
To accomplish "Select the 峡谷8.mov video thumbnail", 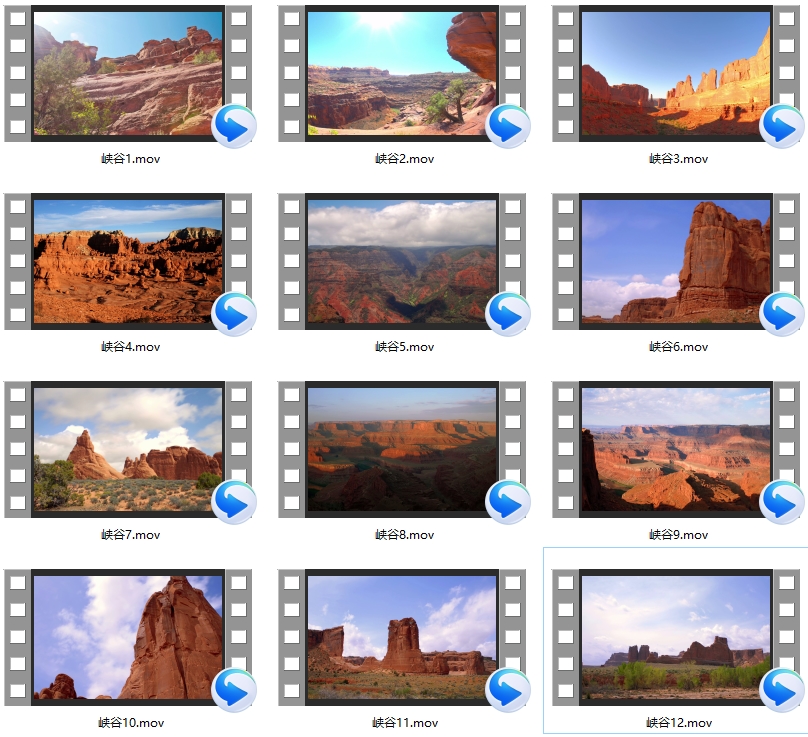I will [402, 450].
